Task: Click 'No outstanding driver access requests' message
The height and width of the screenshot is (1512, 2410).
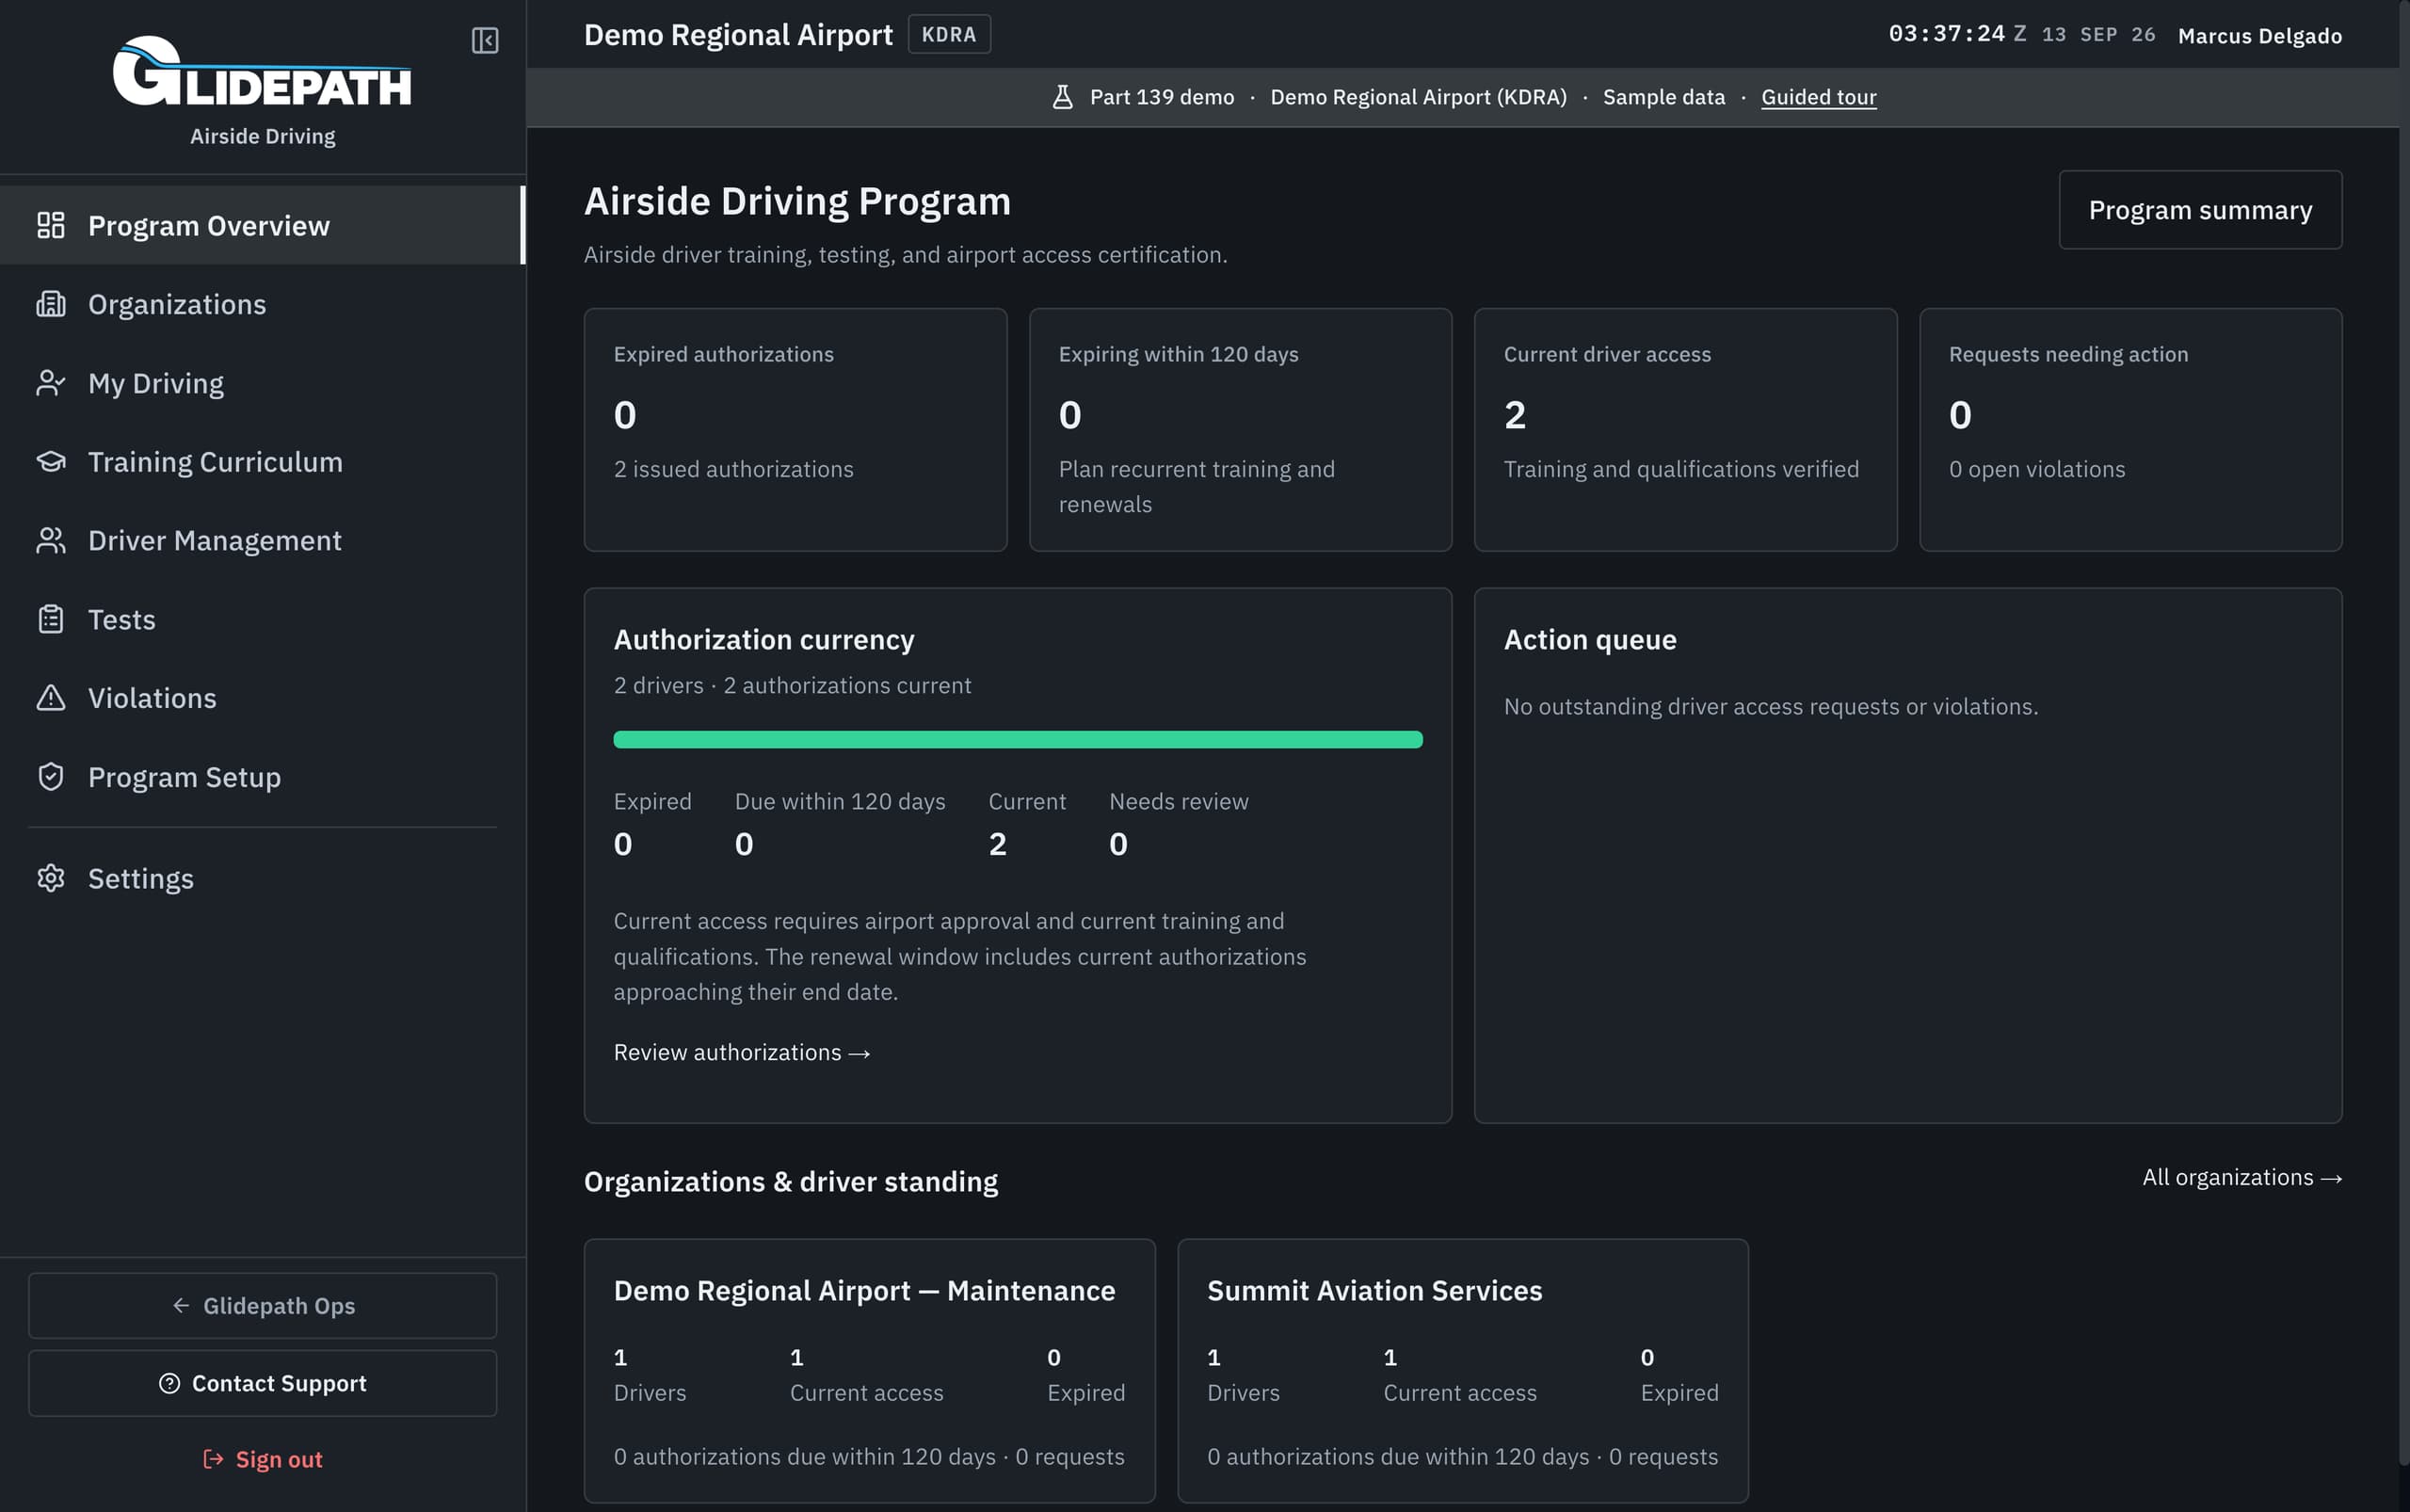Action: pos(1770,706)
